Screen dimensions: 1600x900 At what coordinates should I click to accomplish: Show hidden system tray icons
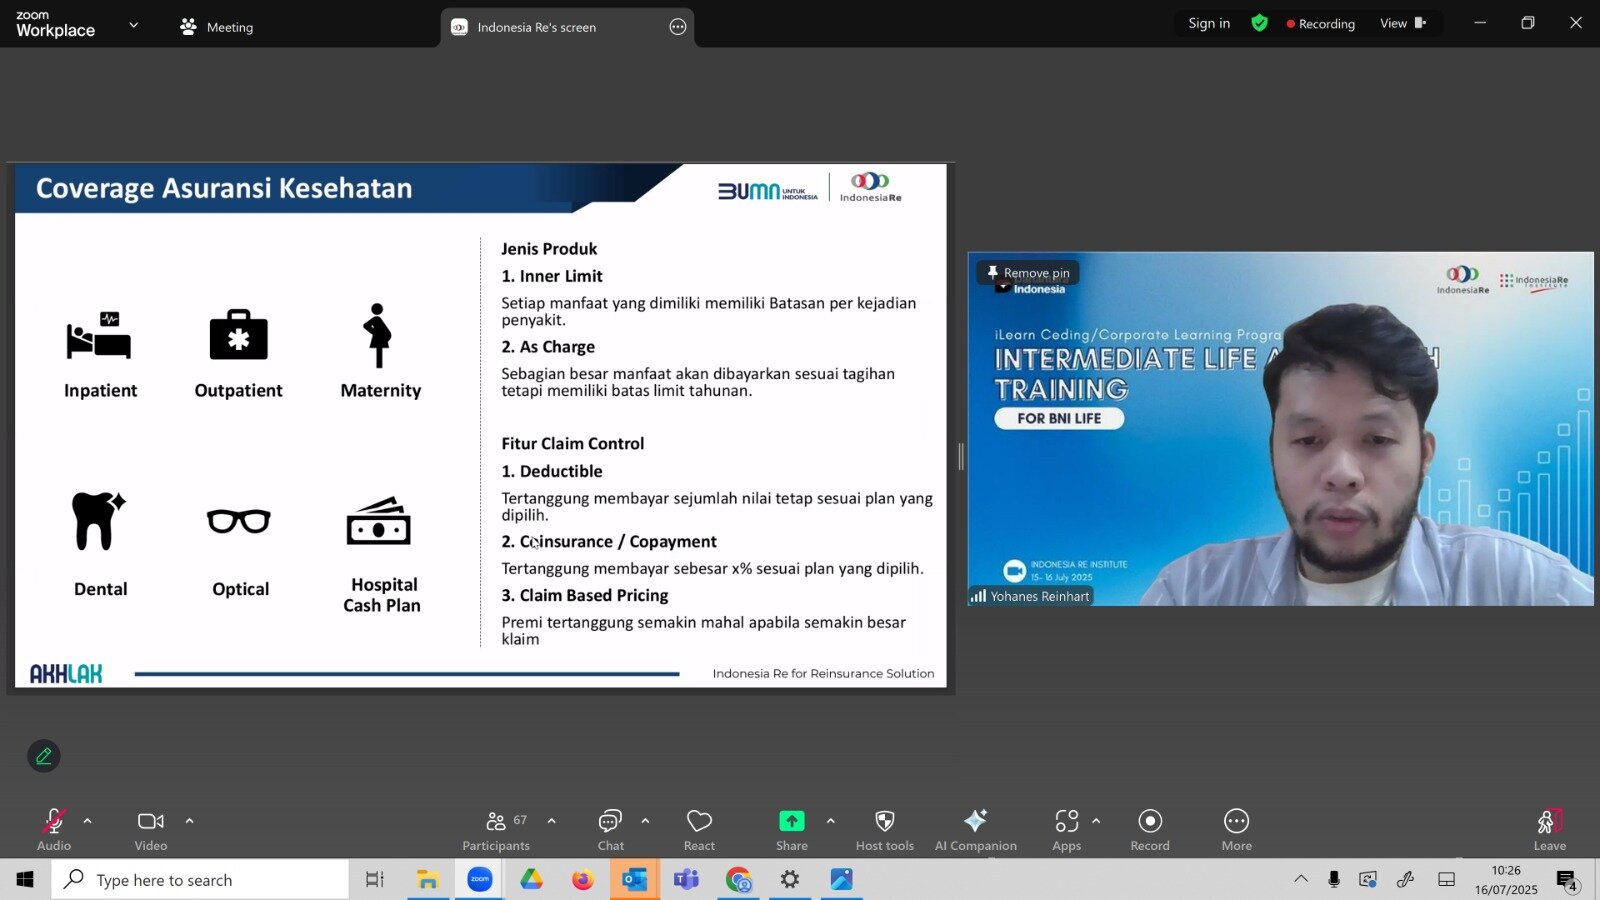click(x=1301, y=880)
